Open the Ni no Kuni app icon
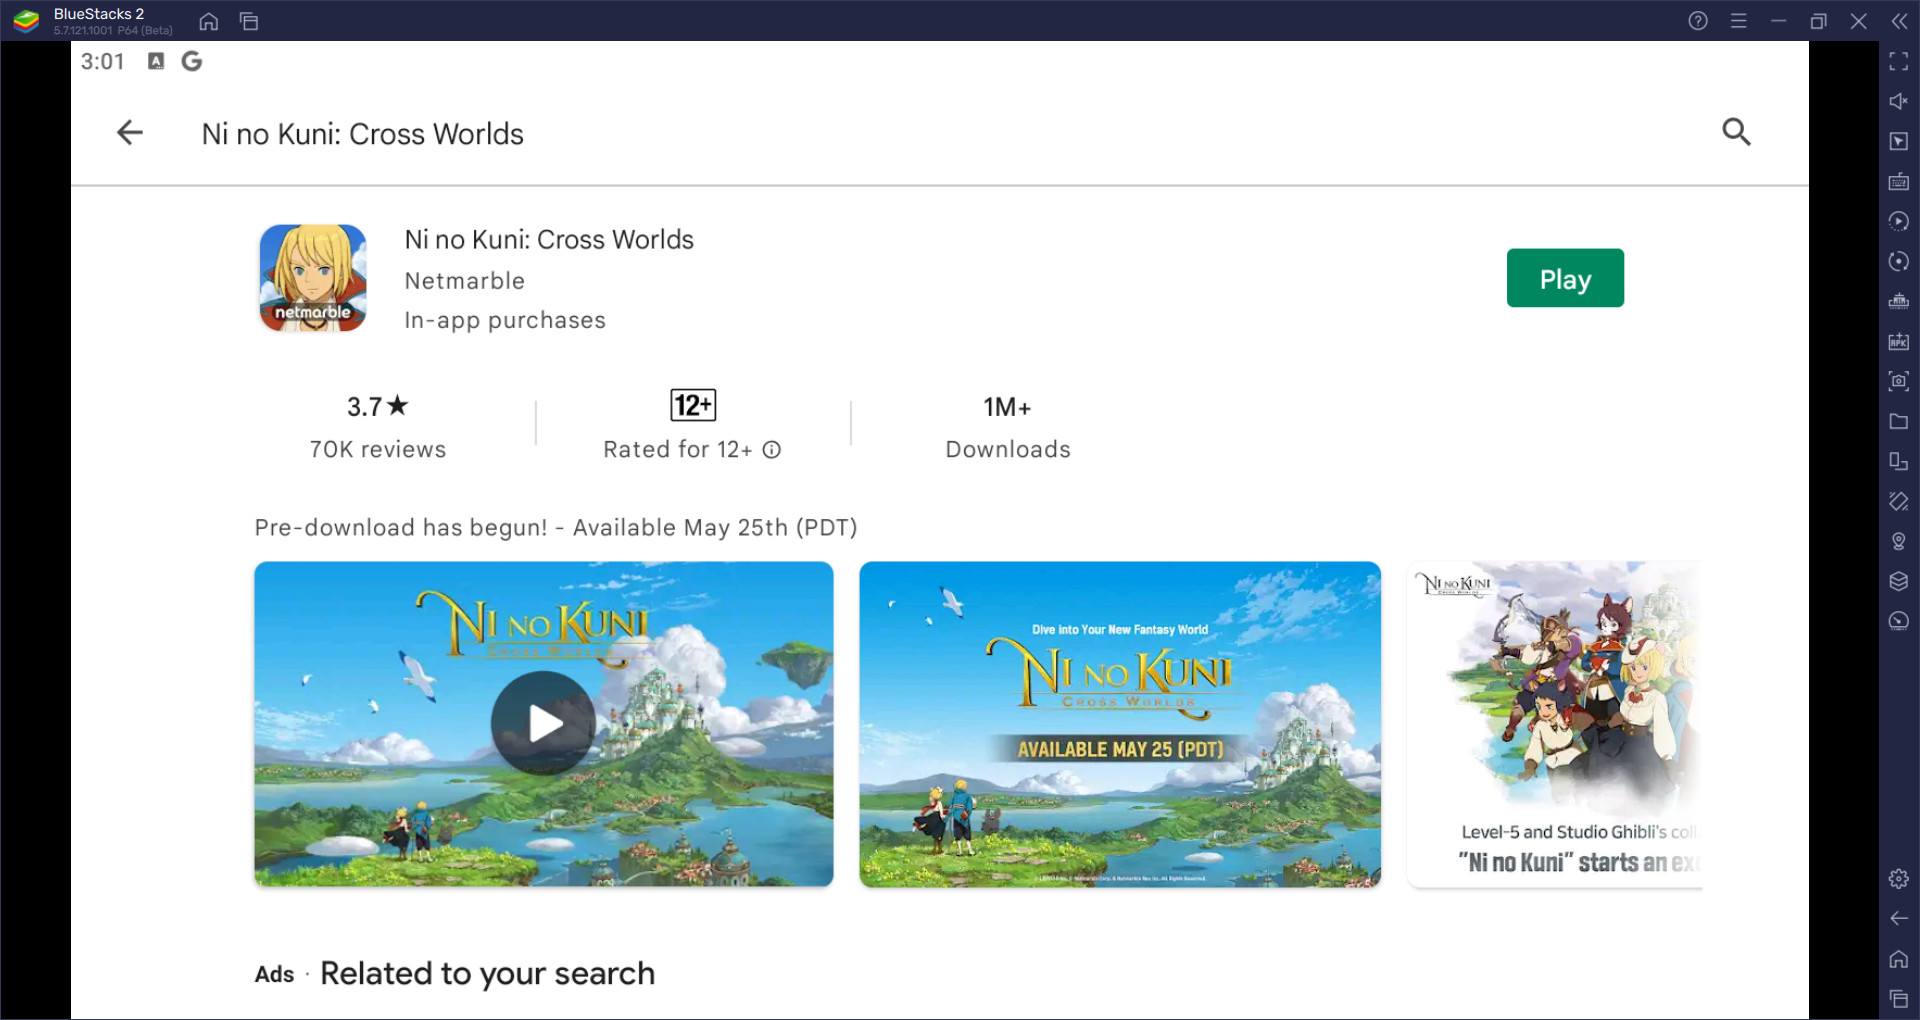 313,278
